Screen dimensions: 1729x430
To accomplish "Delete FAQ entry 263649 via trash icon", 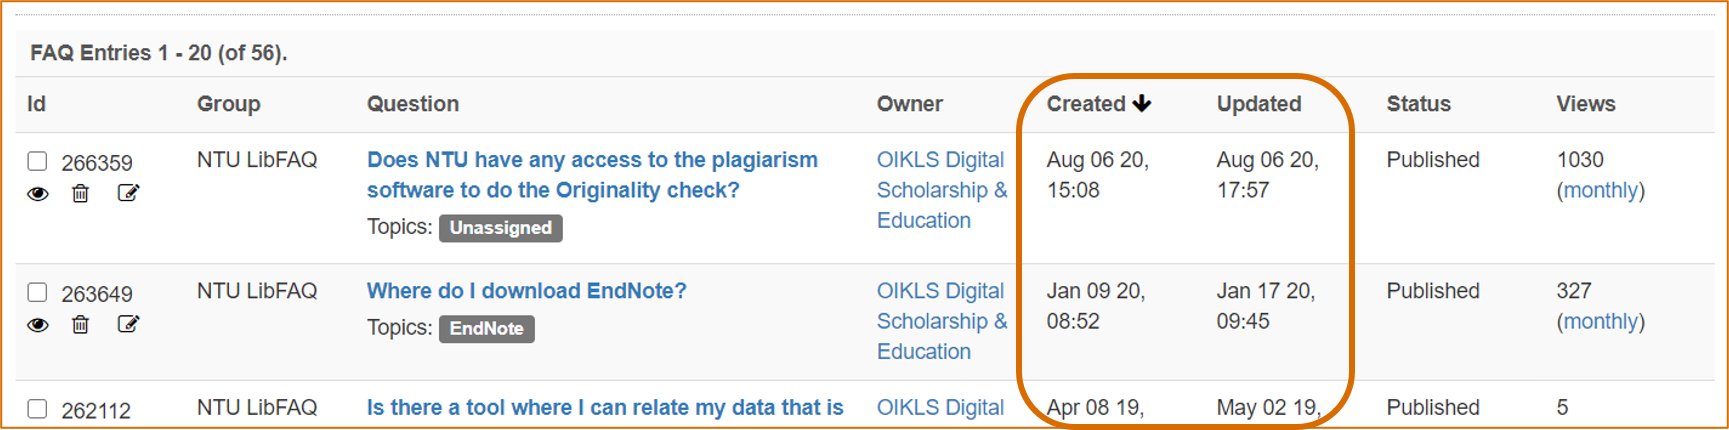I will pos(80,324).
